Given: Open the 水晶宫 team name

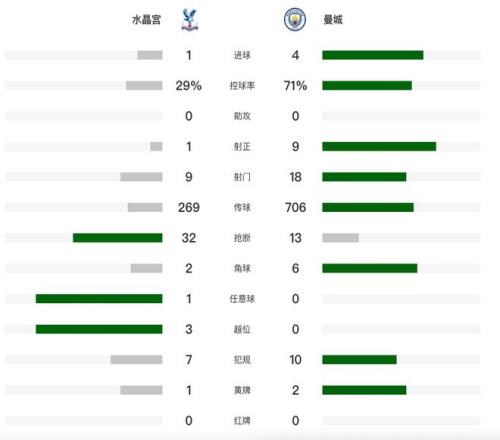Looking at the screenshot, I should pyautogui.click(x=146, y=20).
